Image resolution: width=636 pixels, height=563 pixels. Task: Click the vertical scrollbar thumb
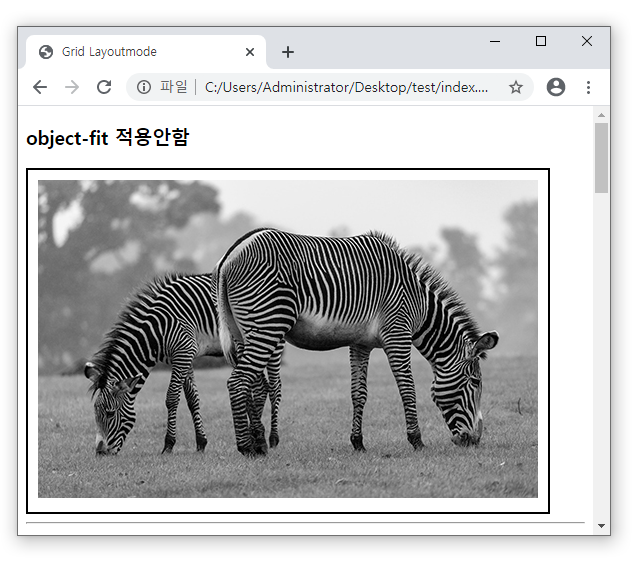coord(602,158)
